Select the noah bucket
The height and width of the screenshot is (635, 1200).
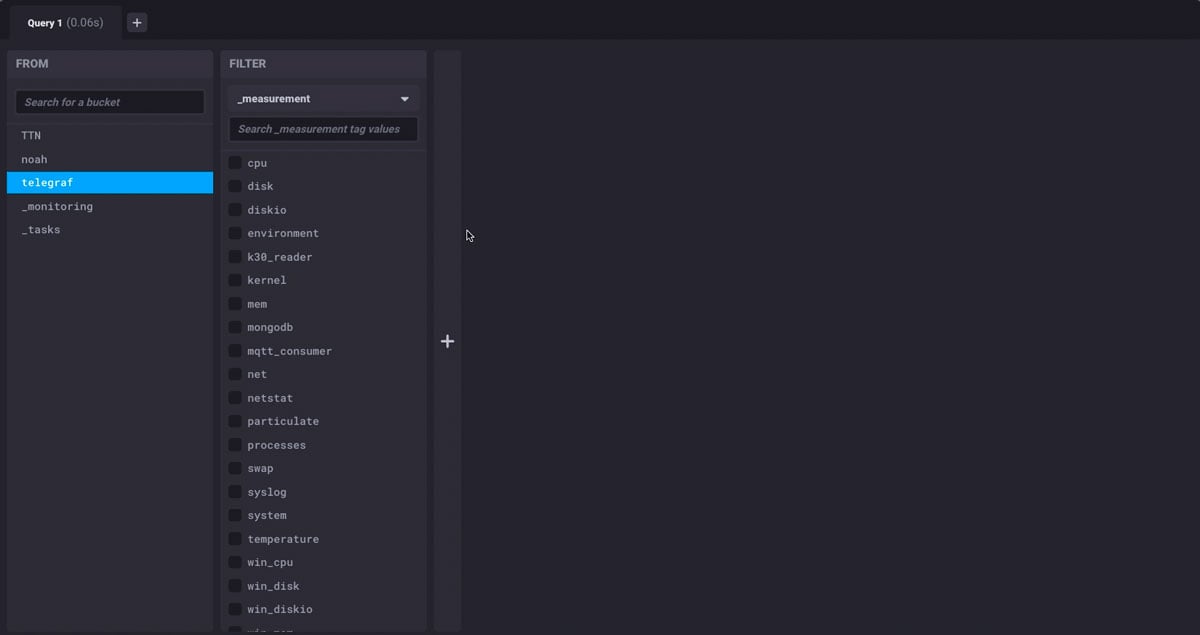pyautogui.click(x=34, y=159)
